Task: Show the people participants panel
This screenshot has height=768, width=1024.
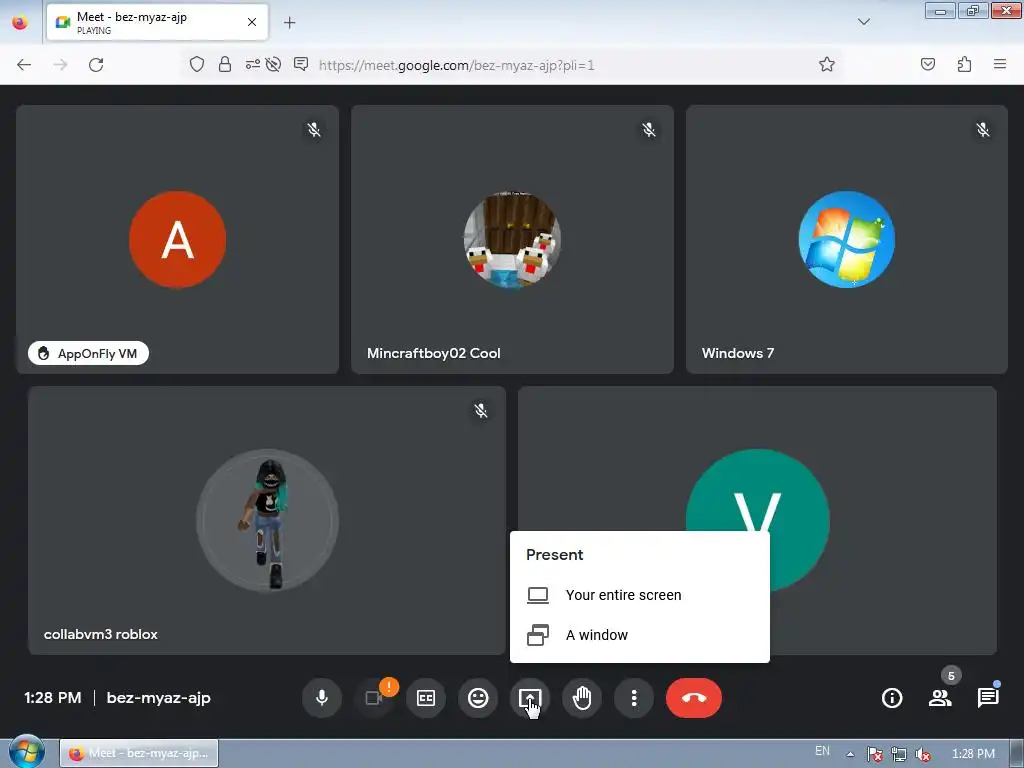Action: tap(940, 697)
